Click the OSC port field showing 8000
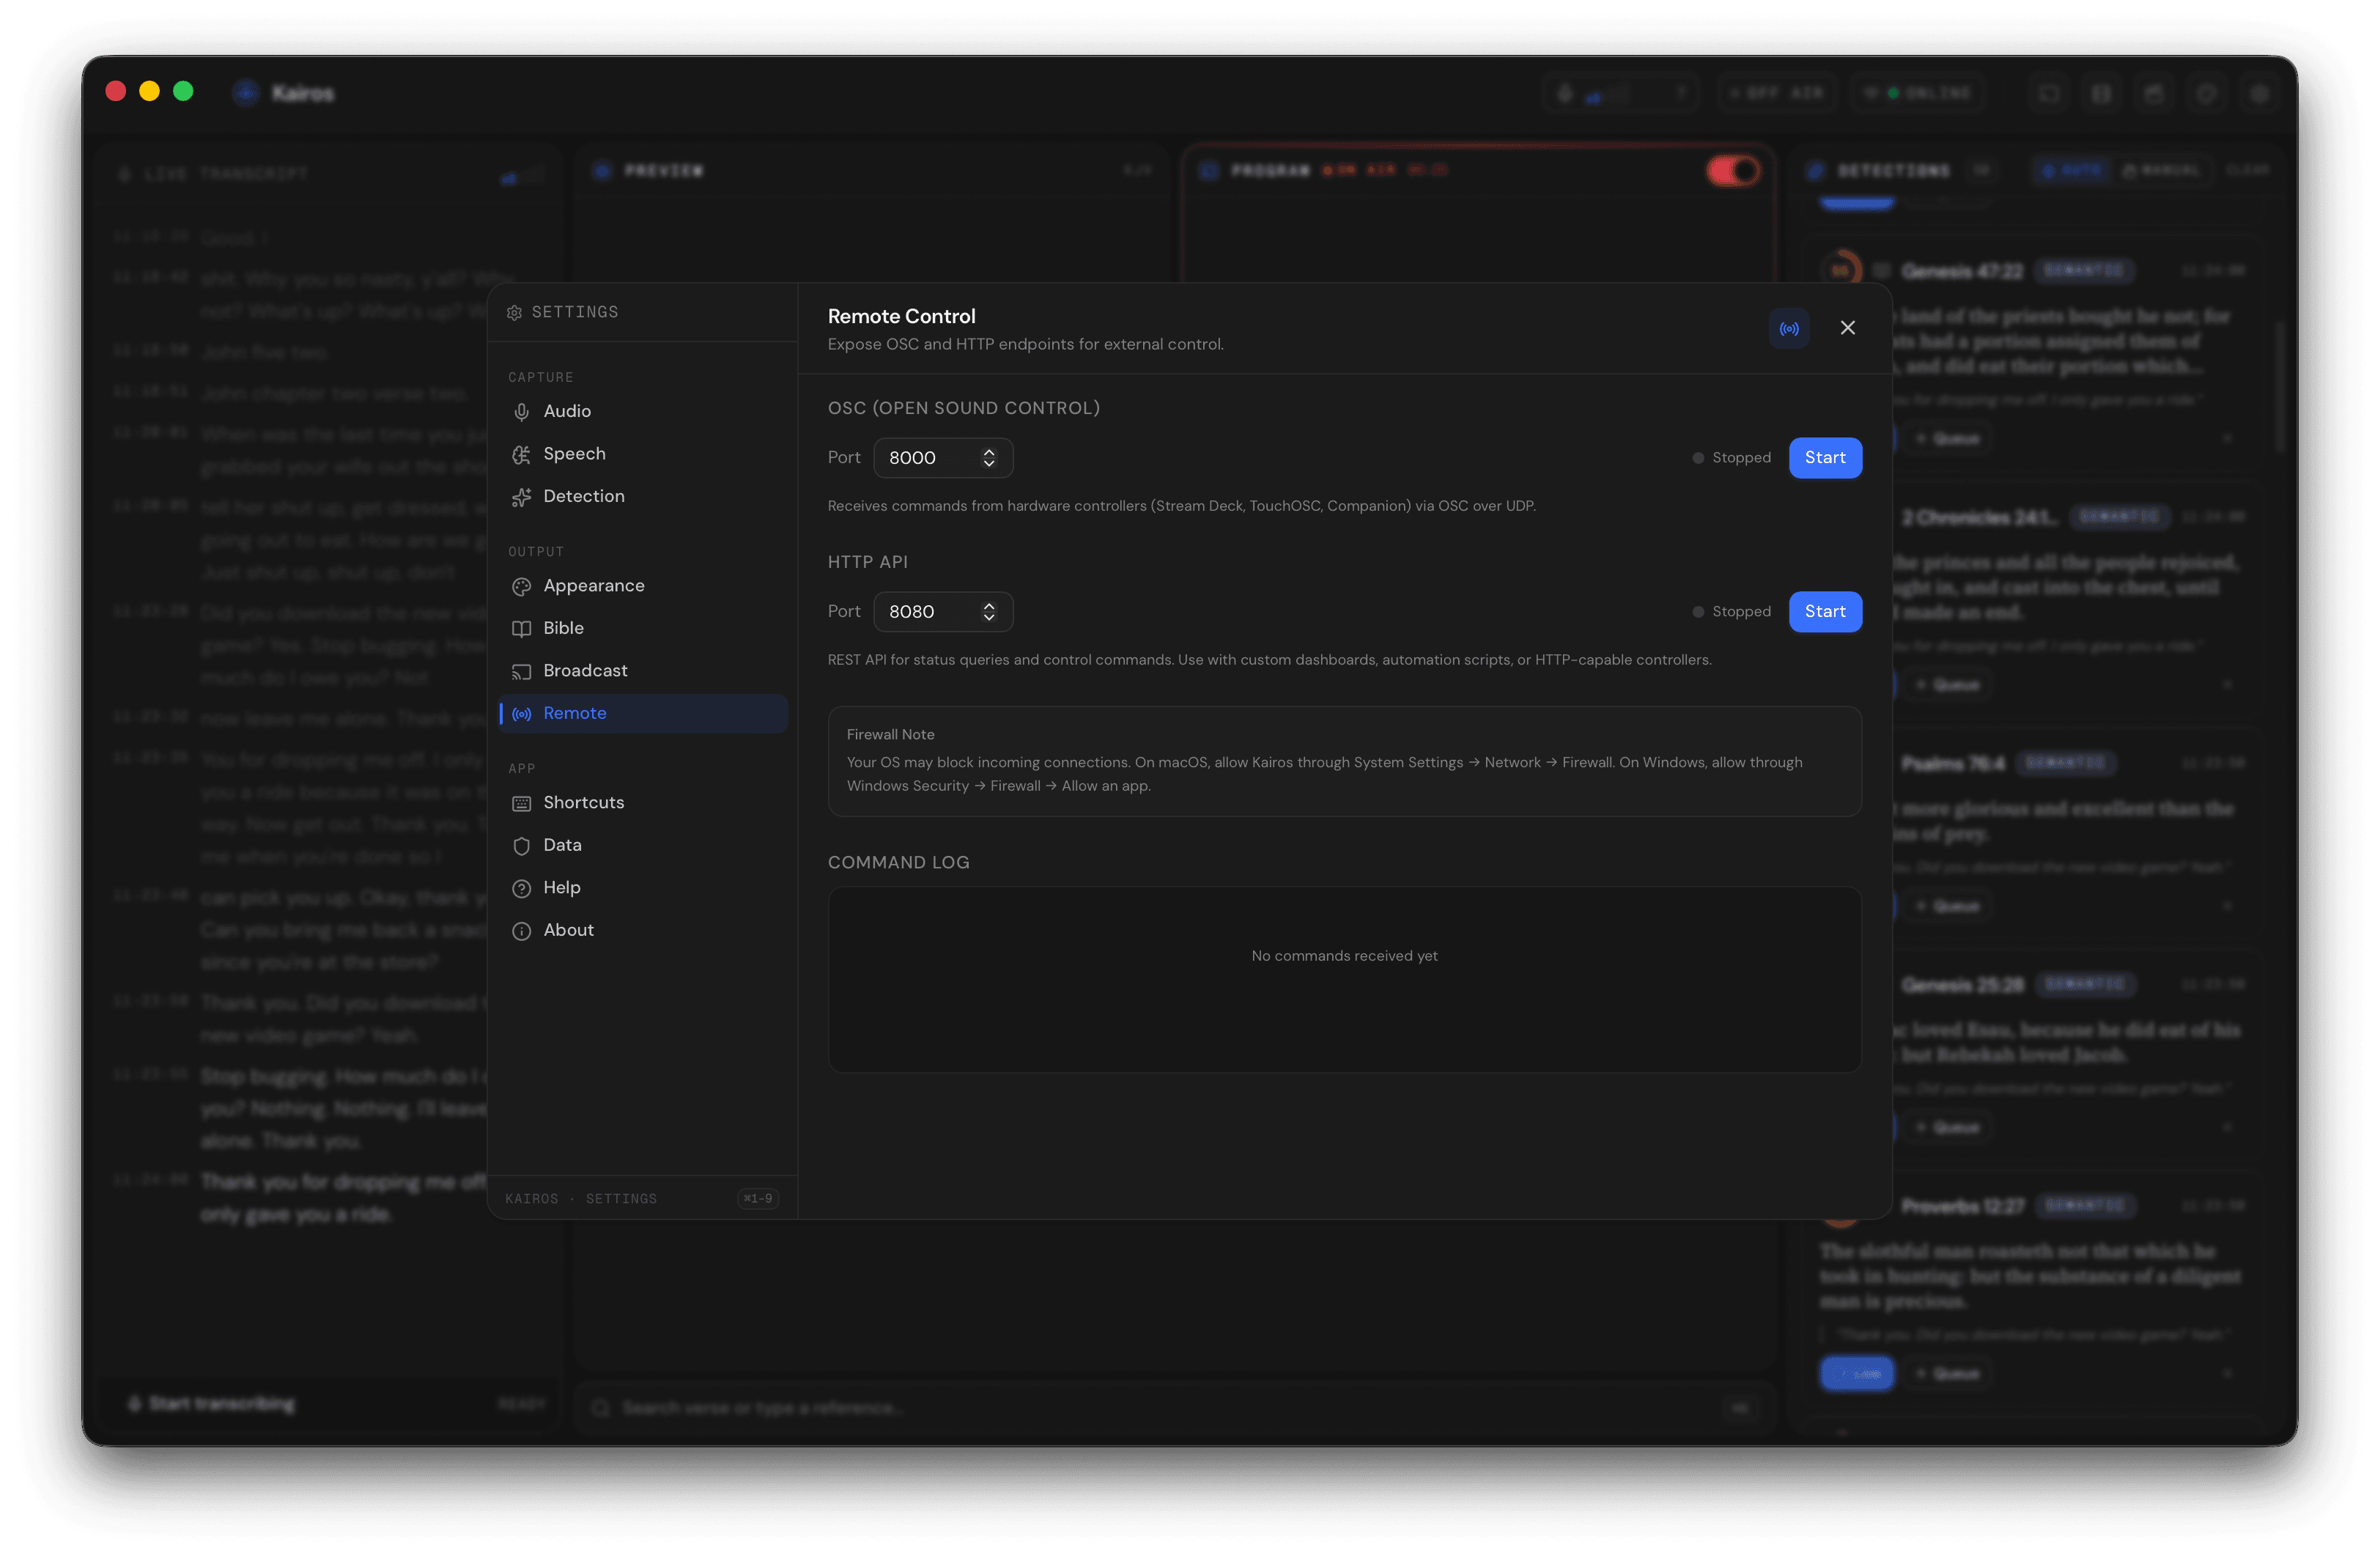 point(943,458)
